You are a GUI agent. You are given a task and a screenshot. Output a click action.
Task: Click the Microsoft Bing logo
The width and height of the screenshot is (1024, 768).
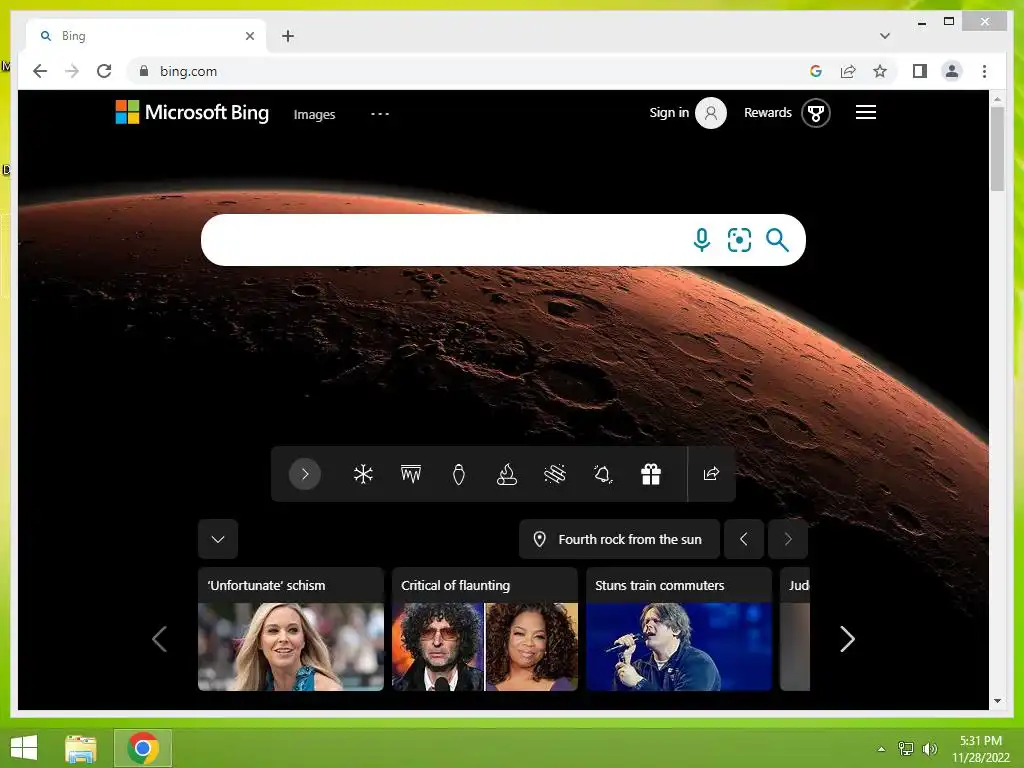pos(192,112)
